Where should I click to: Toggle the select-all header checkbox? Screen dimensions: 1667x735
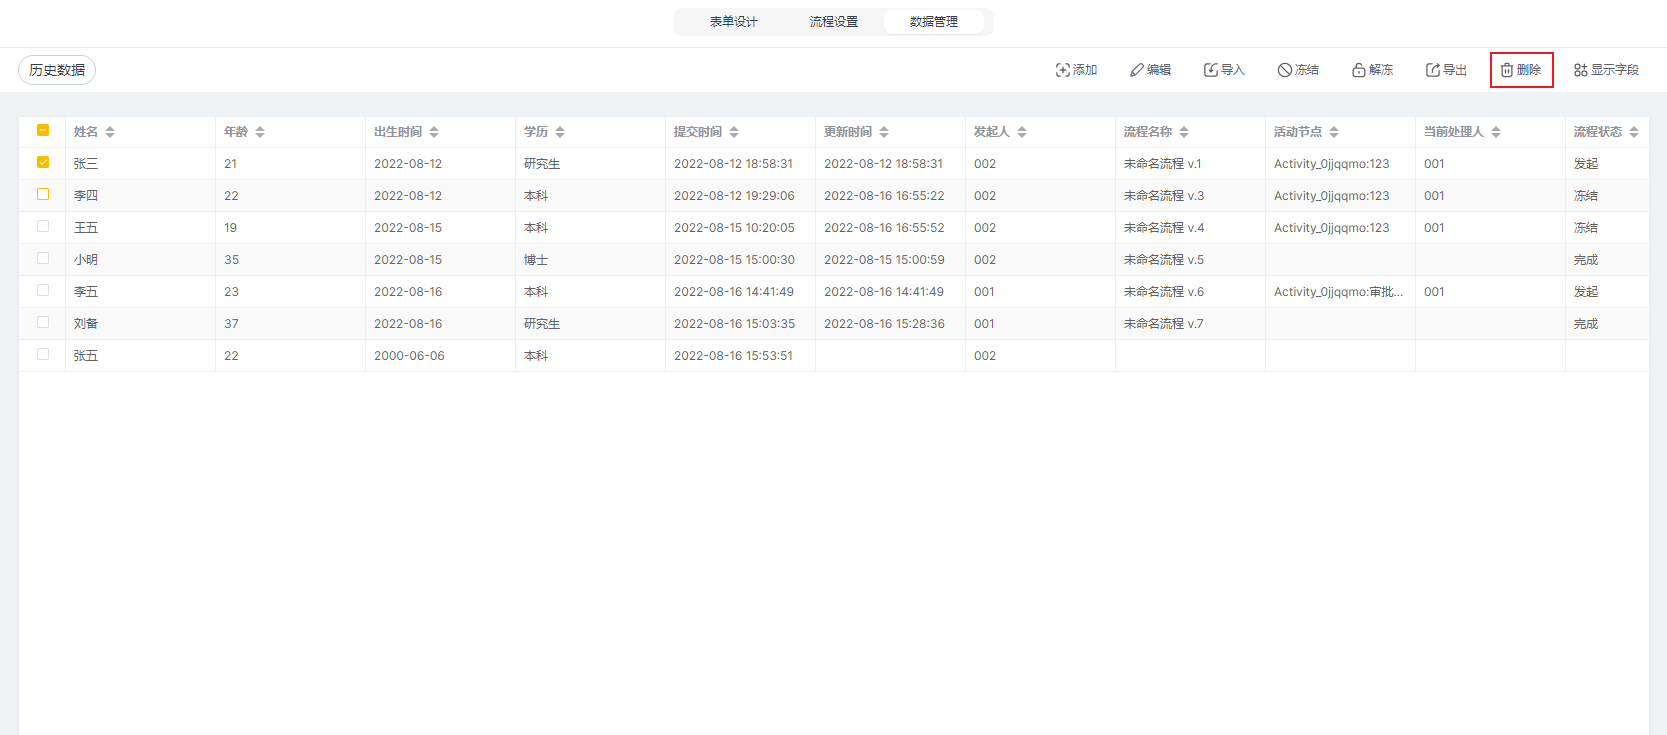[x=43, y=130]
